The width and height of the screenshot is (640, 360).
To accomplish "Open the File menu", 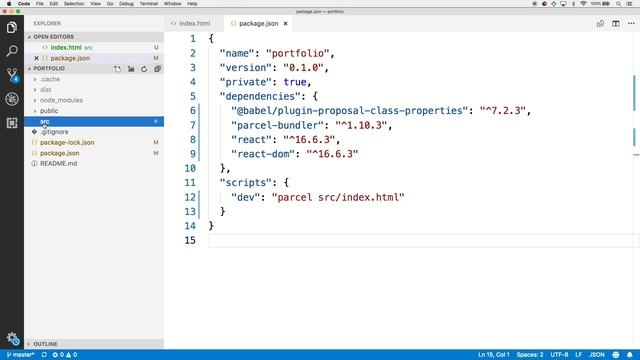I will (x=40, y=4).
